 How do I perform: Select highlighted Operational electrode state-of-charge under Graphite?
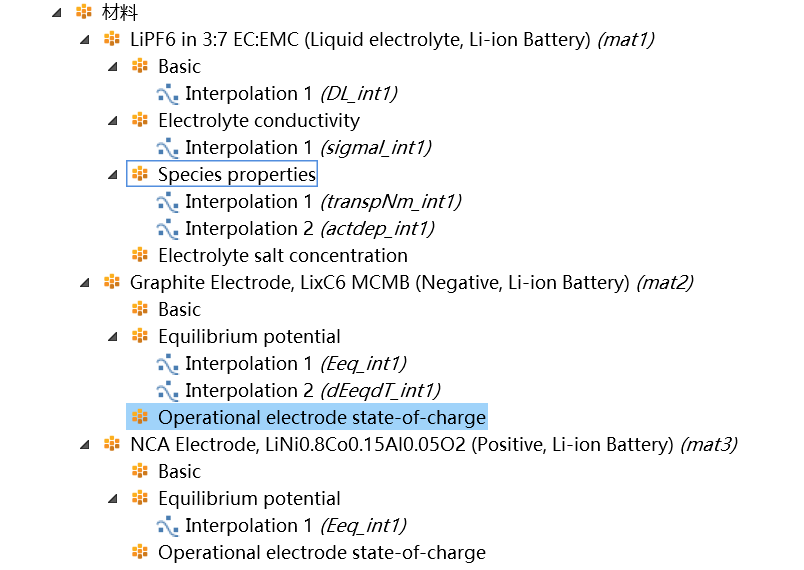tap(321, 418)
